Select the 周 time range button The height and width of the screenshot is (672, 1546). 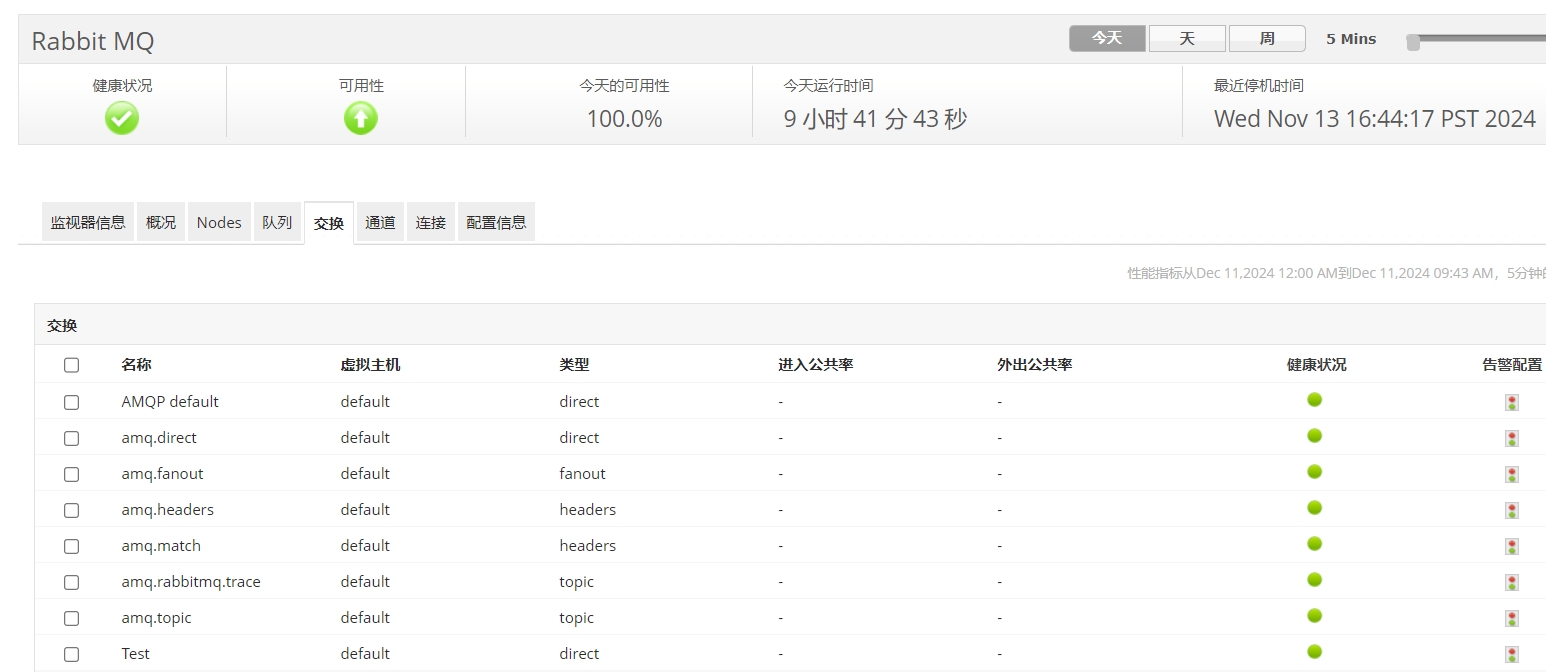1267,38
